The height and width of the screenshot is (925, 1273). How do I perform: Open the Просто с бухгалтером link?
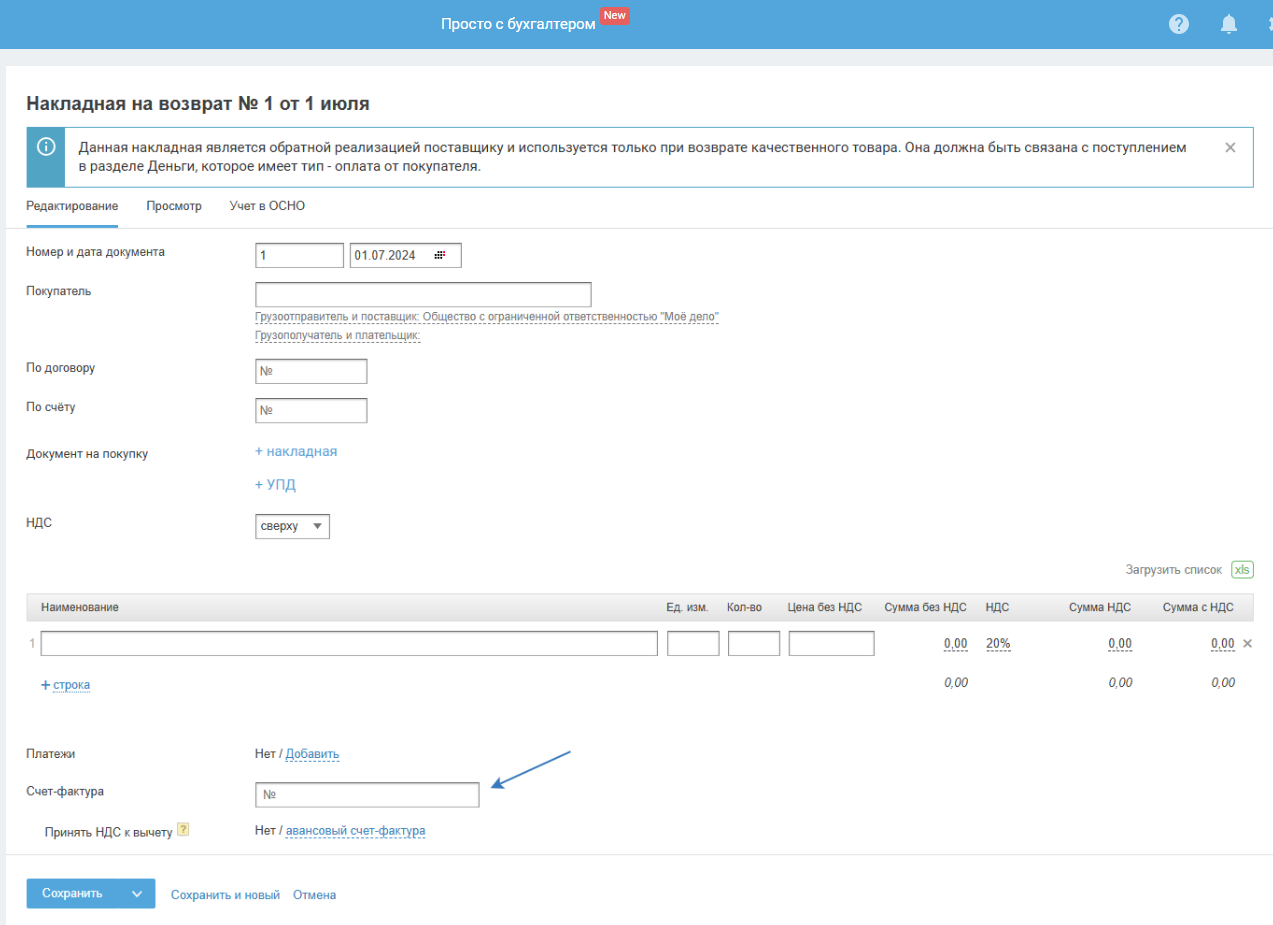coord(518,23)
